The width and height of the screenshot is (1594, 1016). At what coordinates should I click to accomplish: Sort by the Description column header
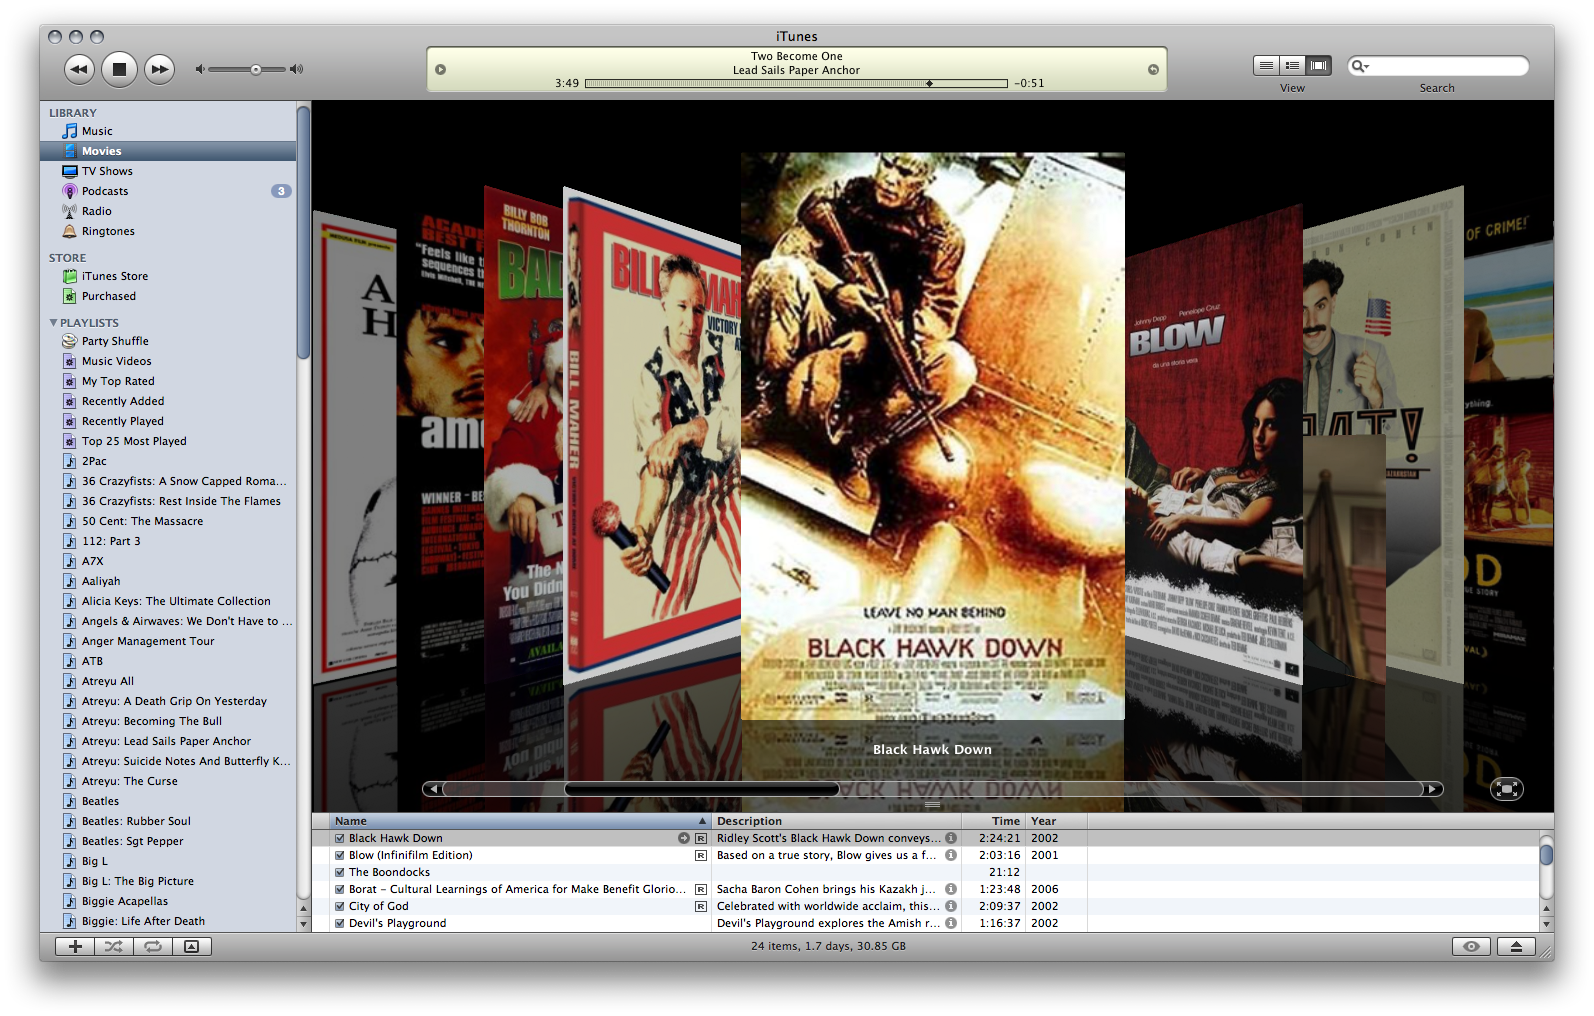(x=836, y=821)
